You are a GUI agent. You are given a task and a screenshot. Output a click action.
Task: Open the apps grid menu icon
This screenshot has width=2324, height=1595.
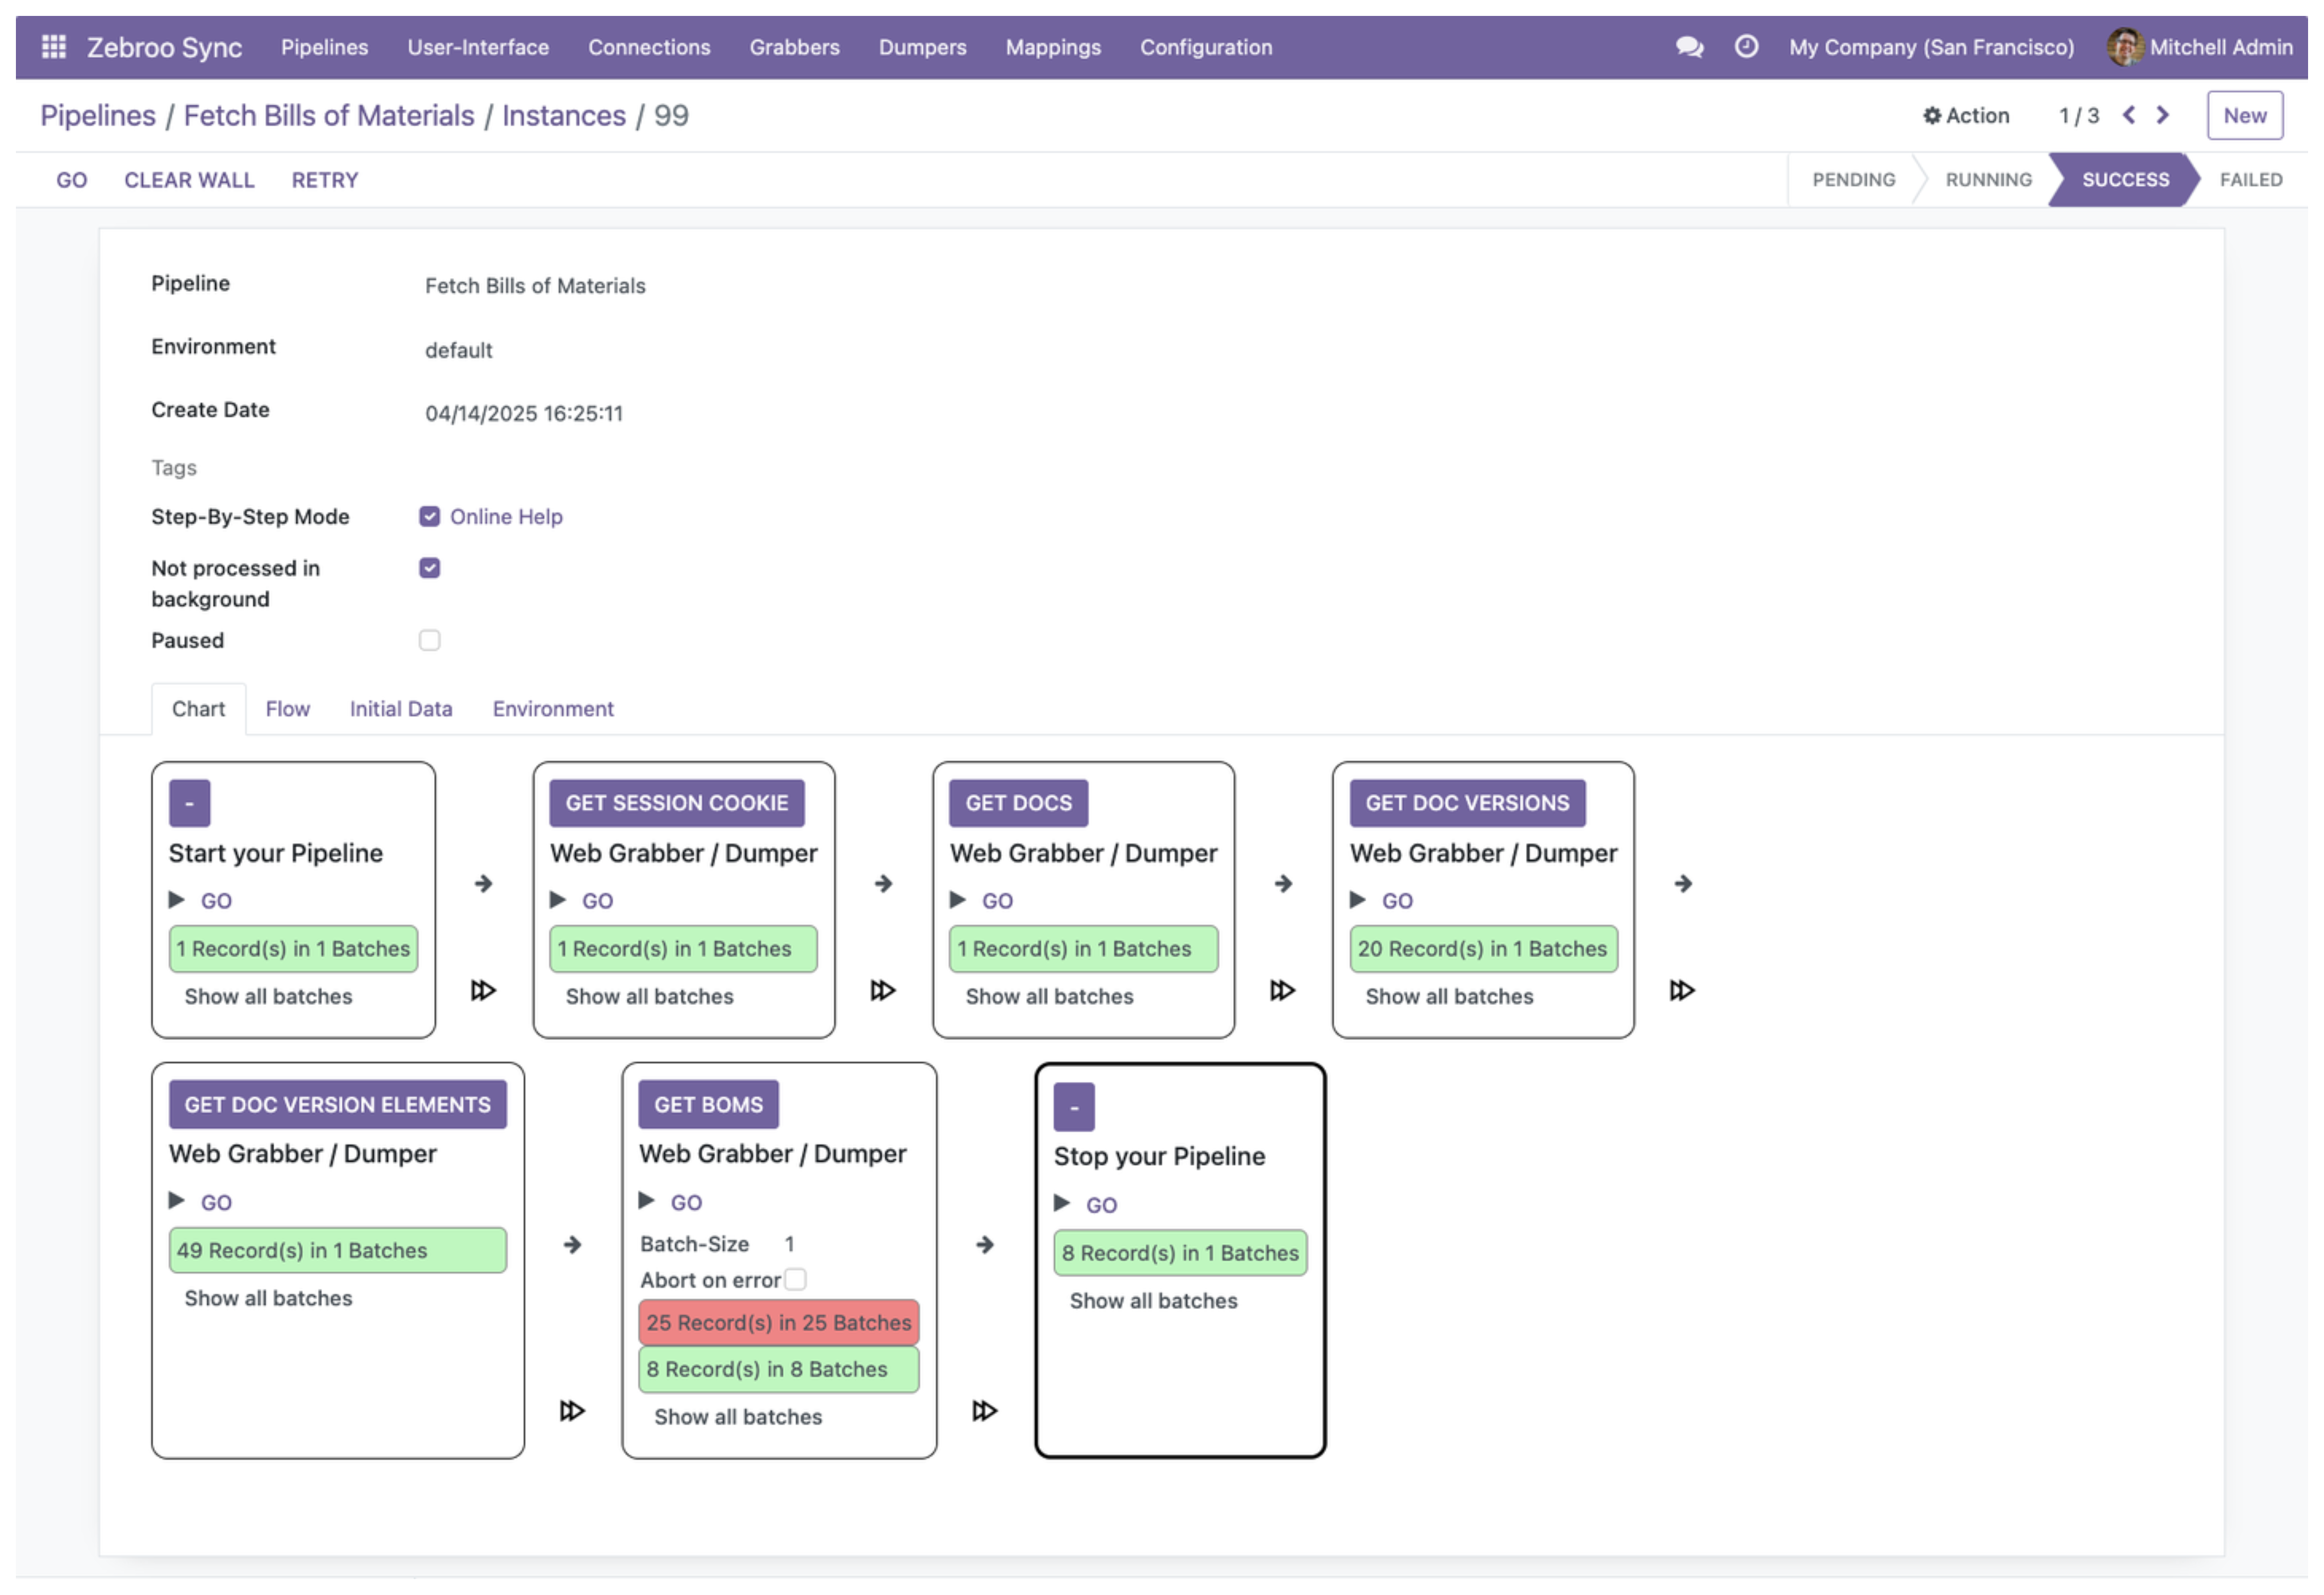(54, 46)
